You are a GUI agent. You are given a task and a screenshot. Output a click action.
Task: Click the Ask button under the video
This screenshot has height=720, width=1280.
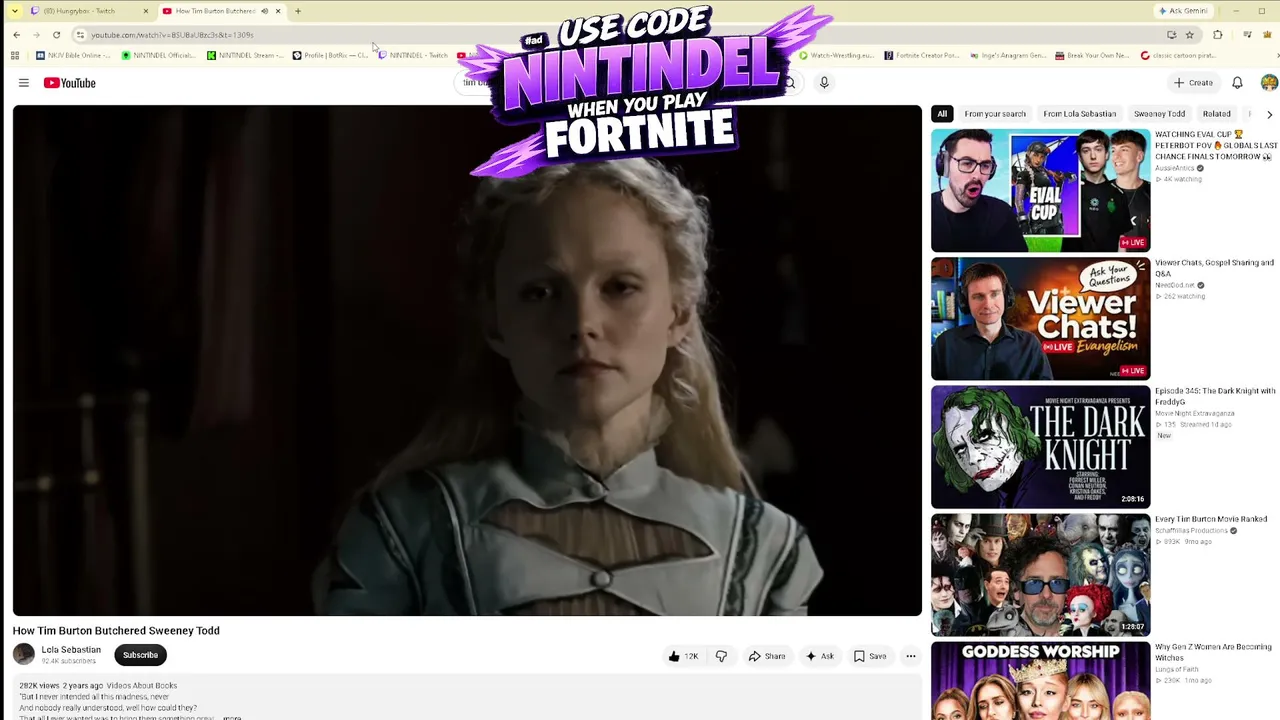pyautogui.click(x=820, y=656)
